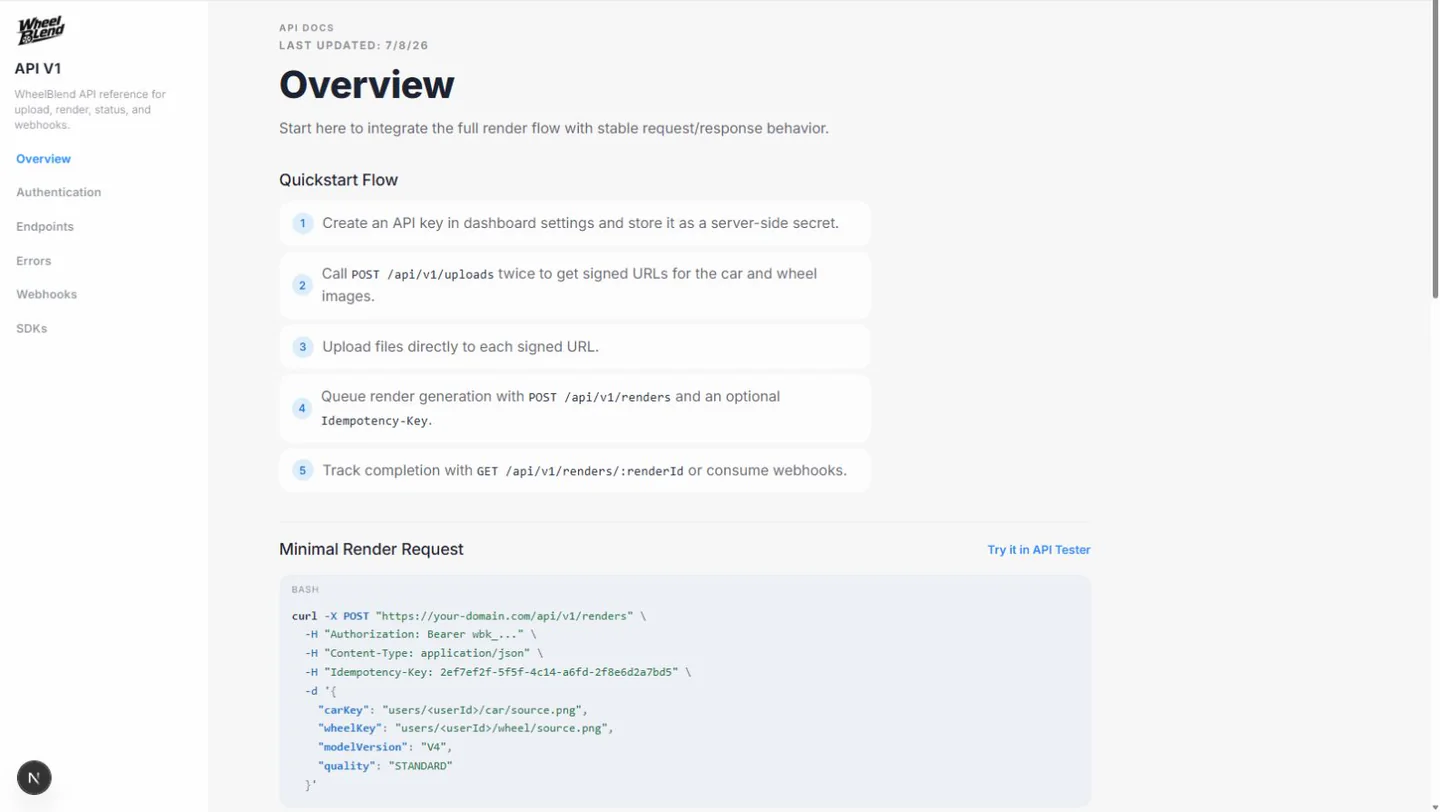The height and width of the screenshot is (812, 1440).
Task: Click the API DOCS breadcrumb label
Action: (307, 28)
